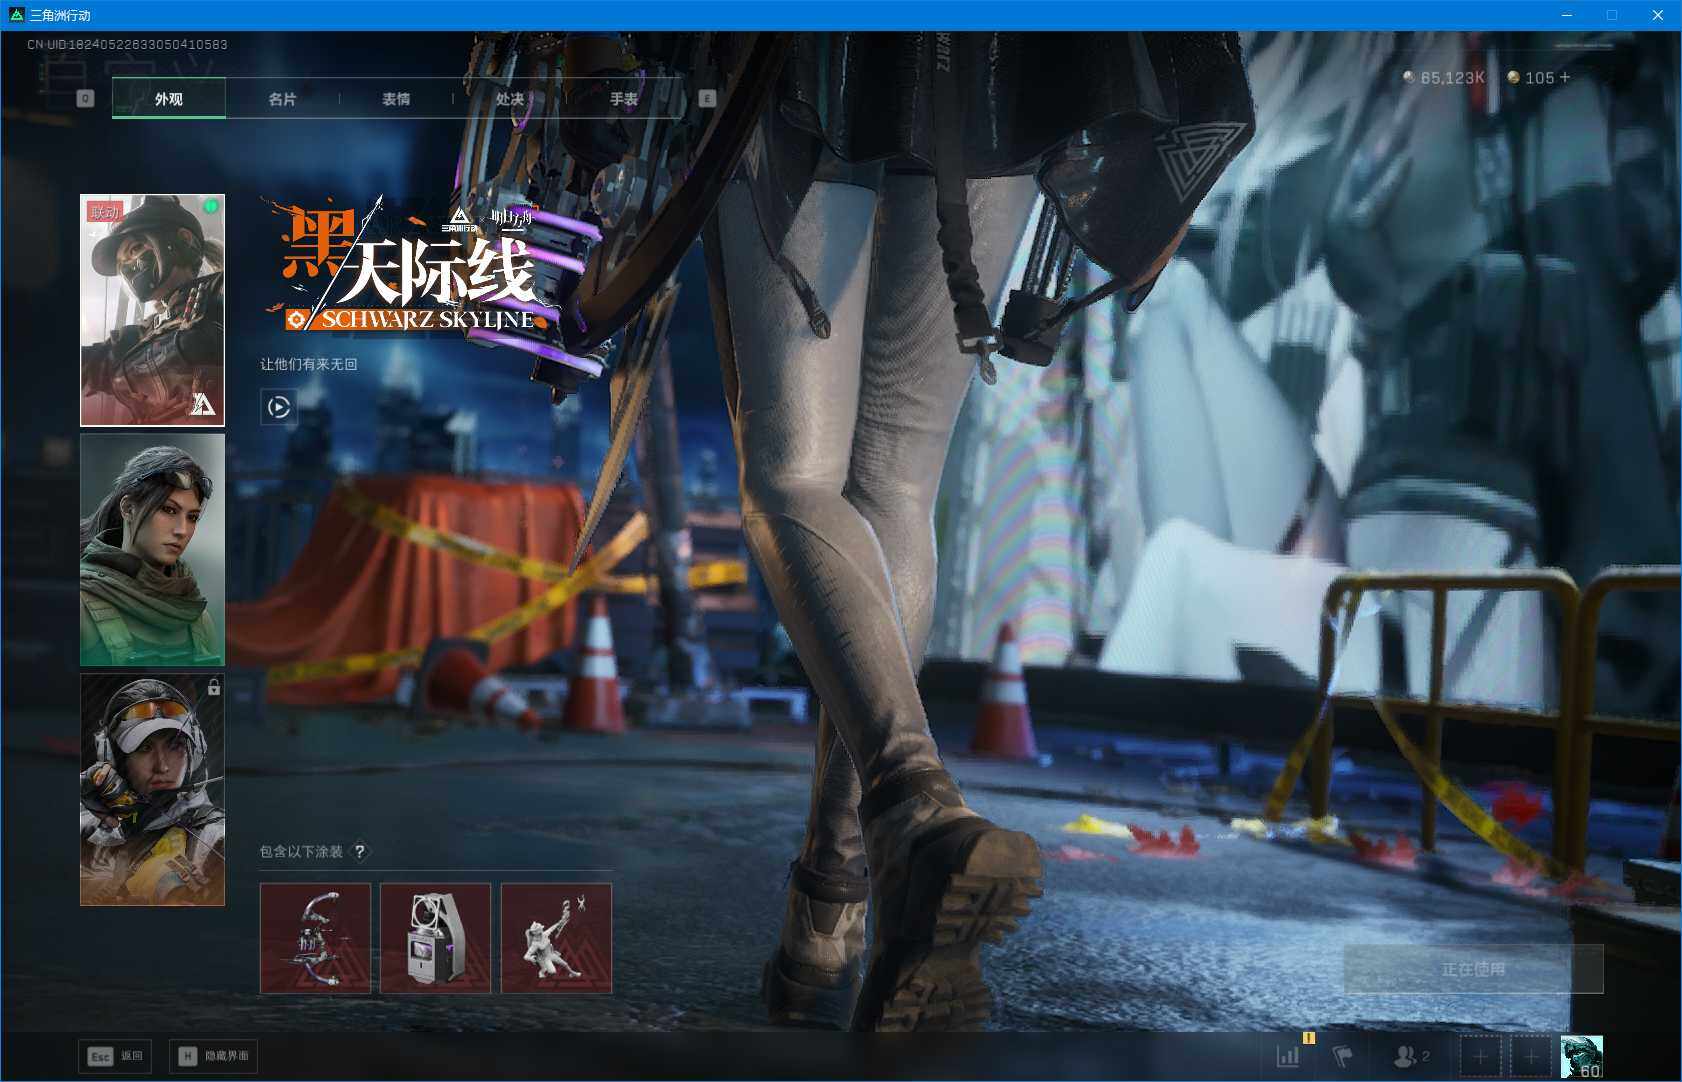Viewport: 1682px width, 1082px height.
Task: Preview the white device skin item
Action: [435, 938]
